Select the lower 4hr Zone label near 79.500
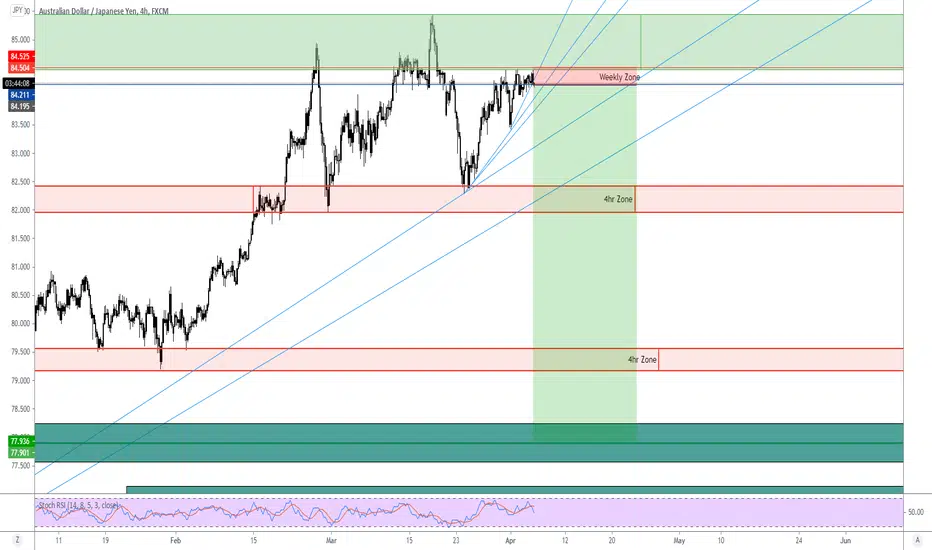932x550 pixels. click(643, 360)
